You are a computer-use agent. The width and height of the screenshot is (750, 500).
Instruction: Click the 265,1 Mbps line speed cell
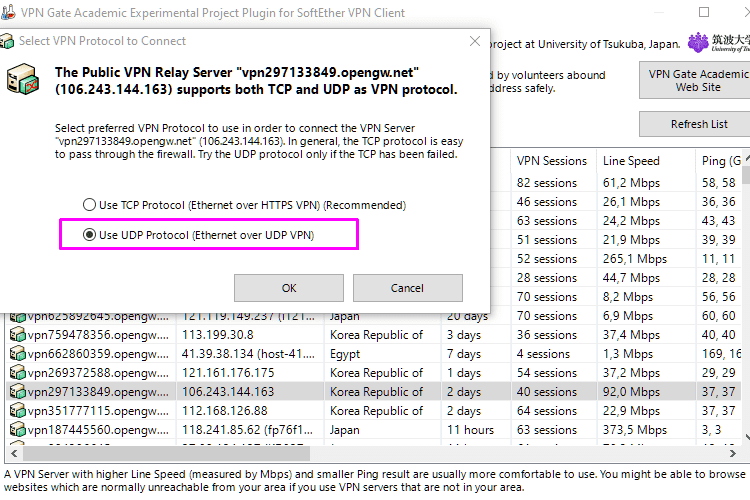(x=635, y=259)
